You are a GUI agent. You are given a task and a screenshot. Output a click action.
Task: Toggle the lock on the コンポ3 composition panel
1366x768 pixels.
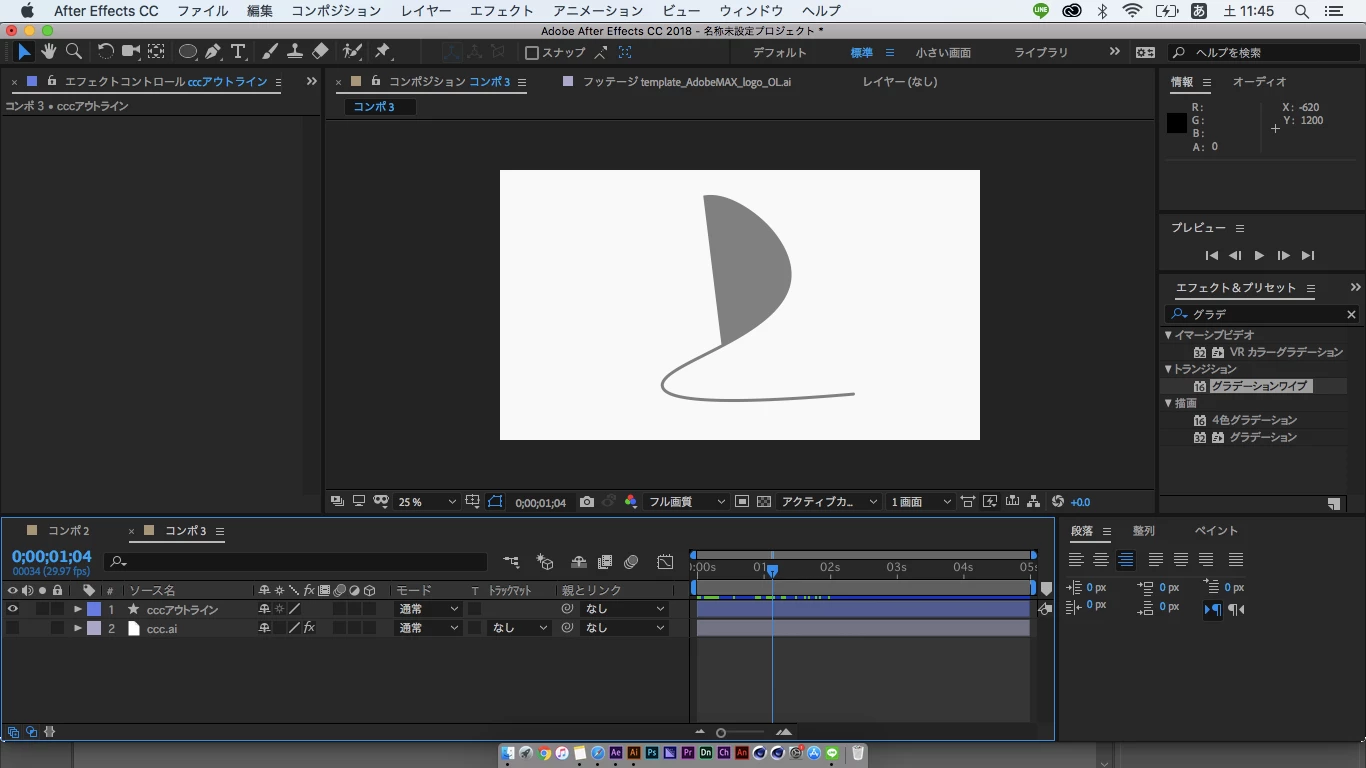(376, 82)
